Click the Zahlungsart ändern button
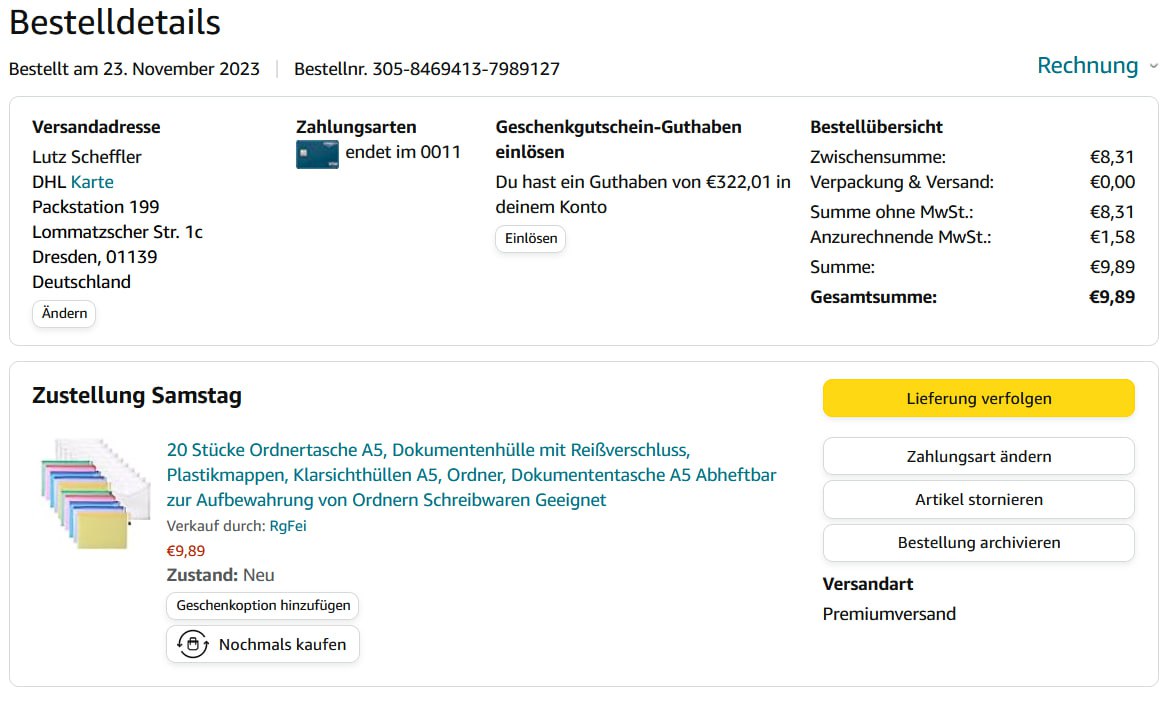Image resolution: width=1171 pixels, height=703 pixels. pyautogui.click(x=978, y=456)
